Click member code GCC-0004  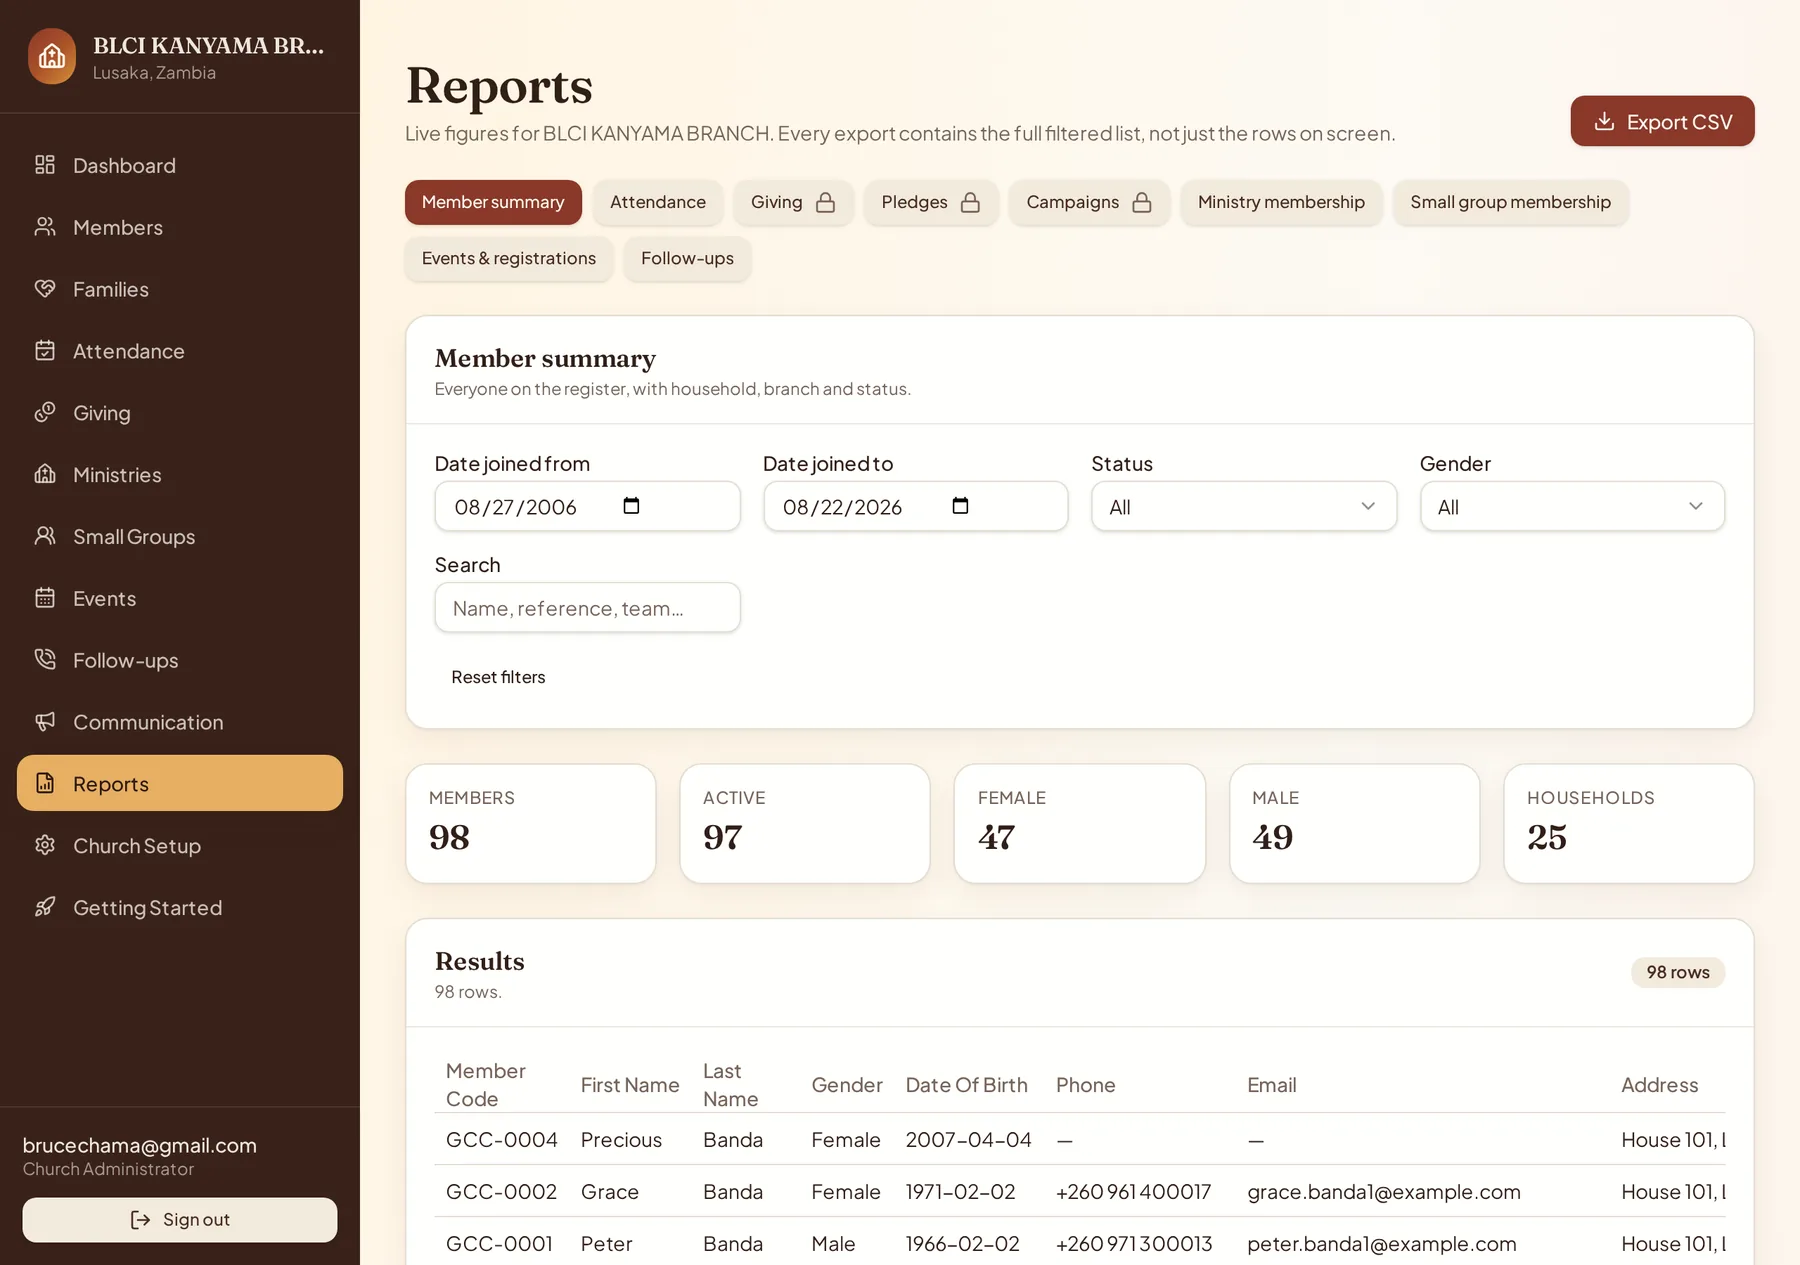point(501,1140)
